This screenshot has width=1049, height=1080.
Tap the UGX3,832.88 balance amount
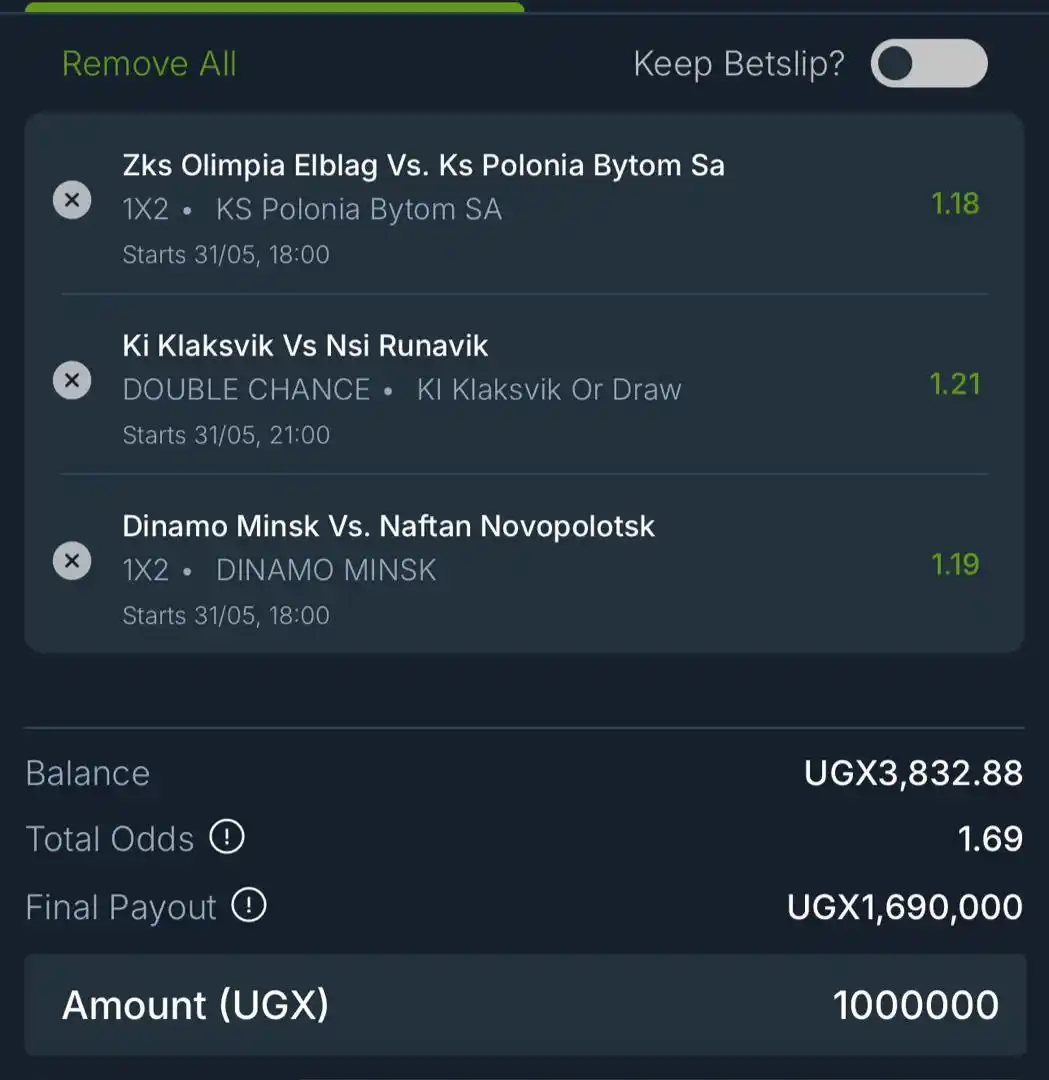click(913, 773)
